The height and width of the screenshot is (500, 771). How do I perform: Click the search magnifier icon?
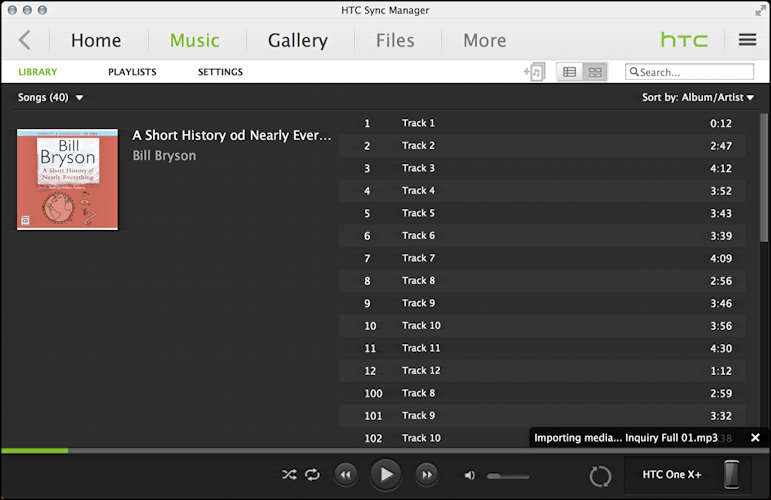pyautogui.click(x=634, y=72)
